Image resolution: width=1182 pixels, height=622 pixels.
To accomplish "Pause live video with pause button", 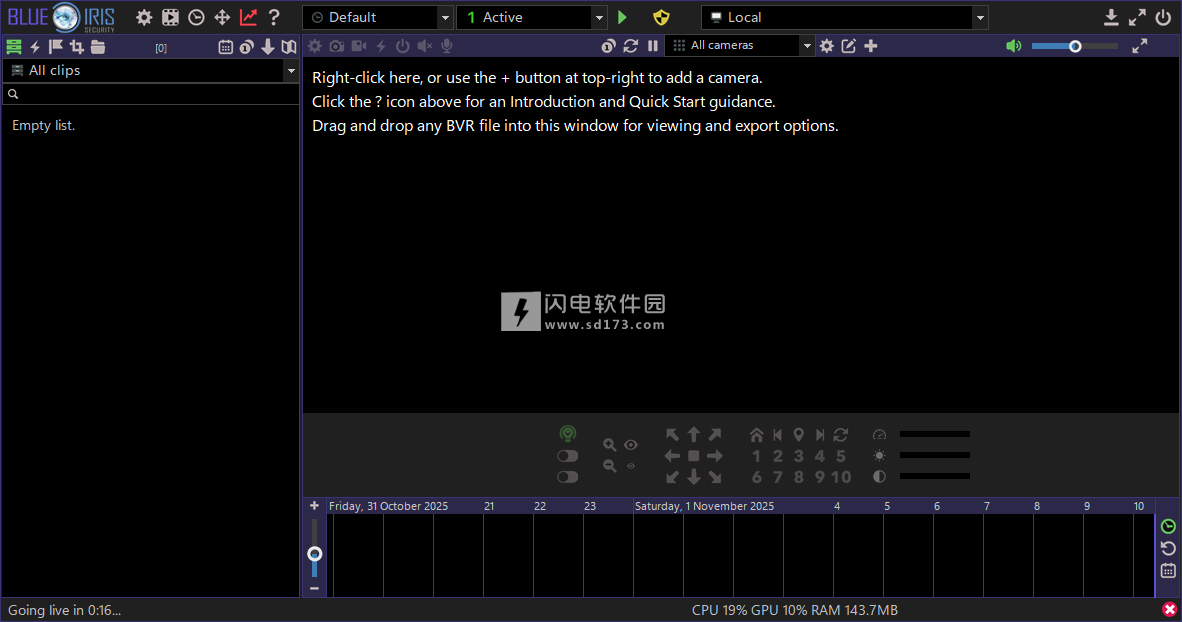I will 653,46.
